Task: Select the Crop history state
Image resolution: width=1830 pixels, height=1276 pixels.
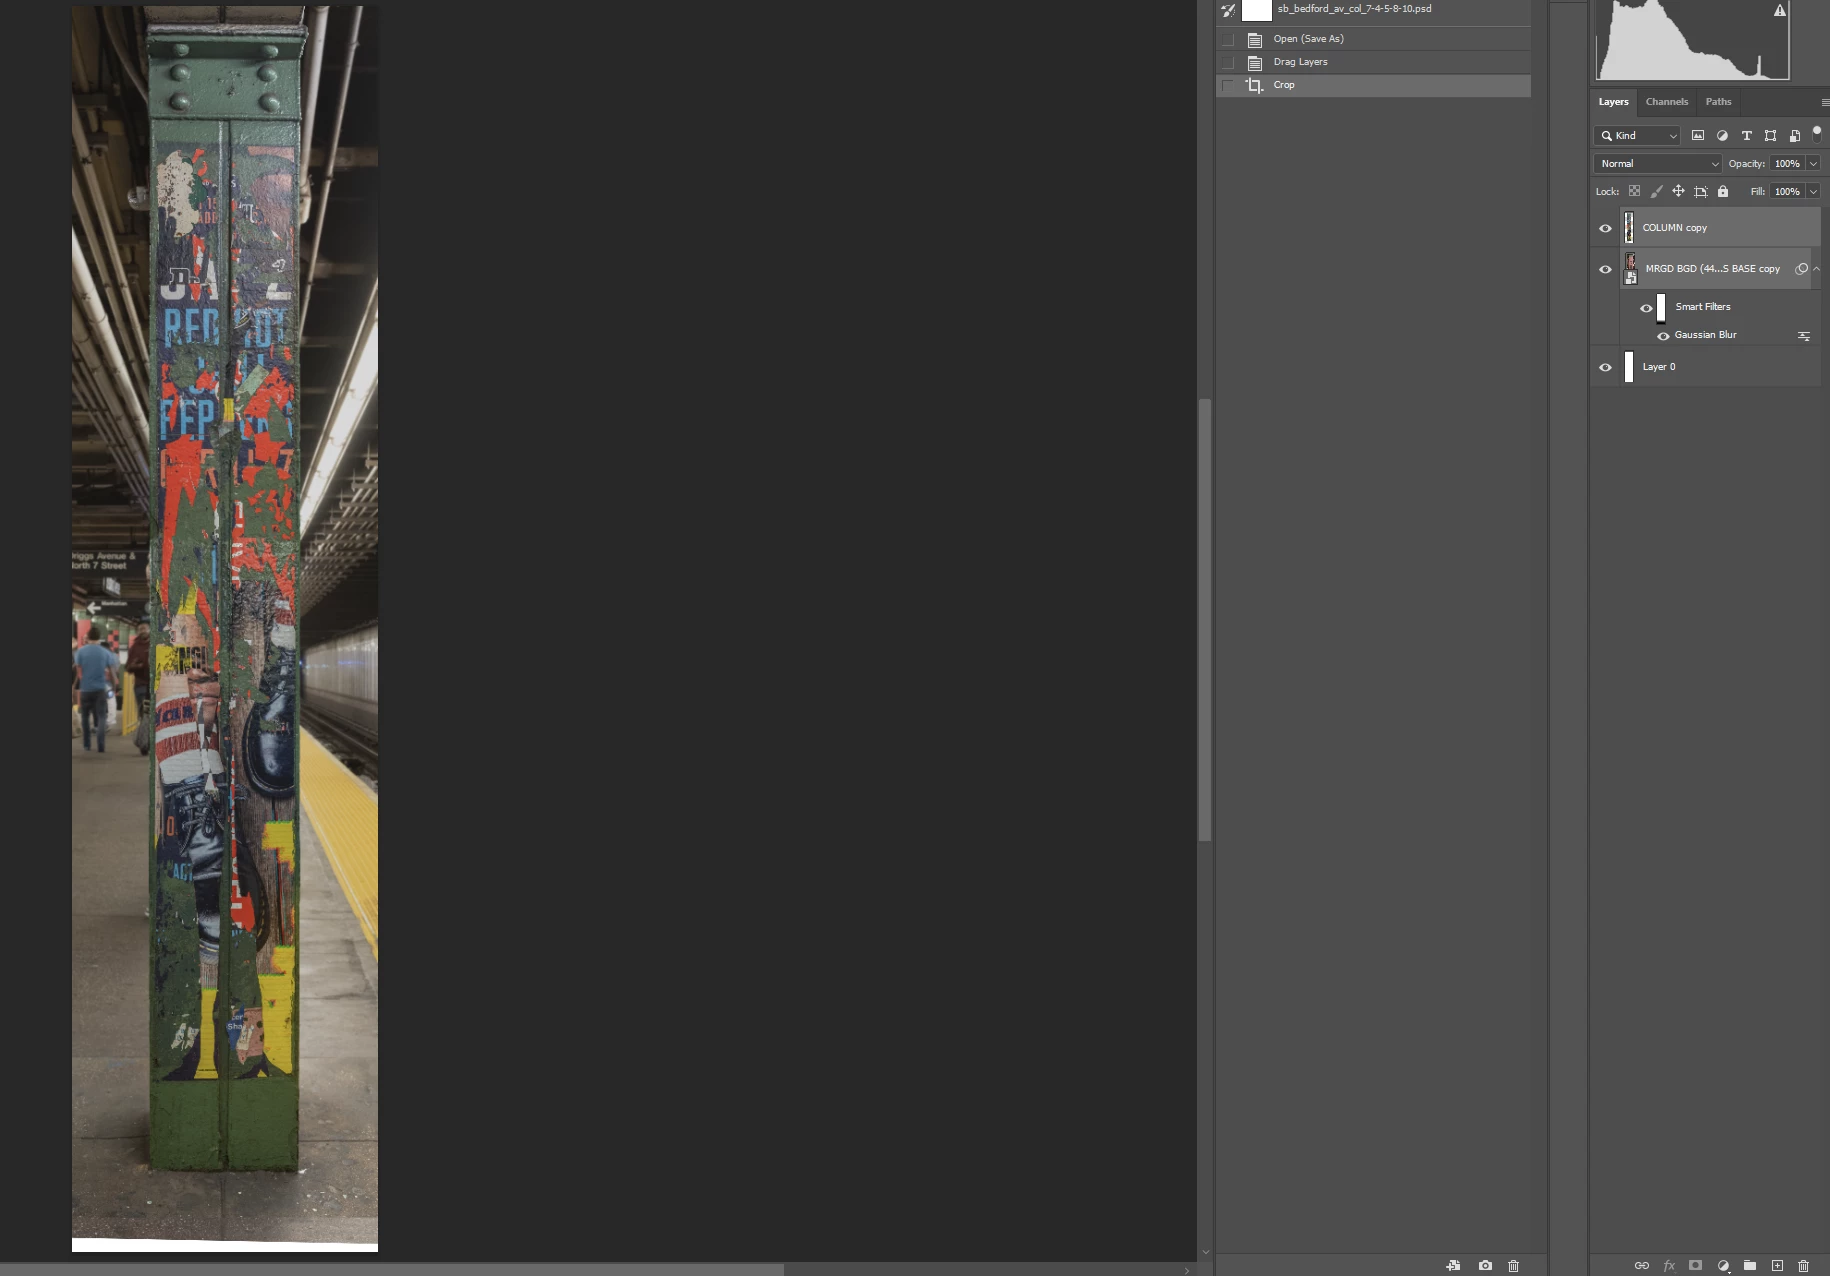Action: [1373, 85]
